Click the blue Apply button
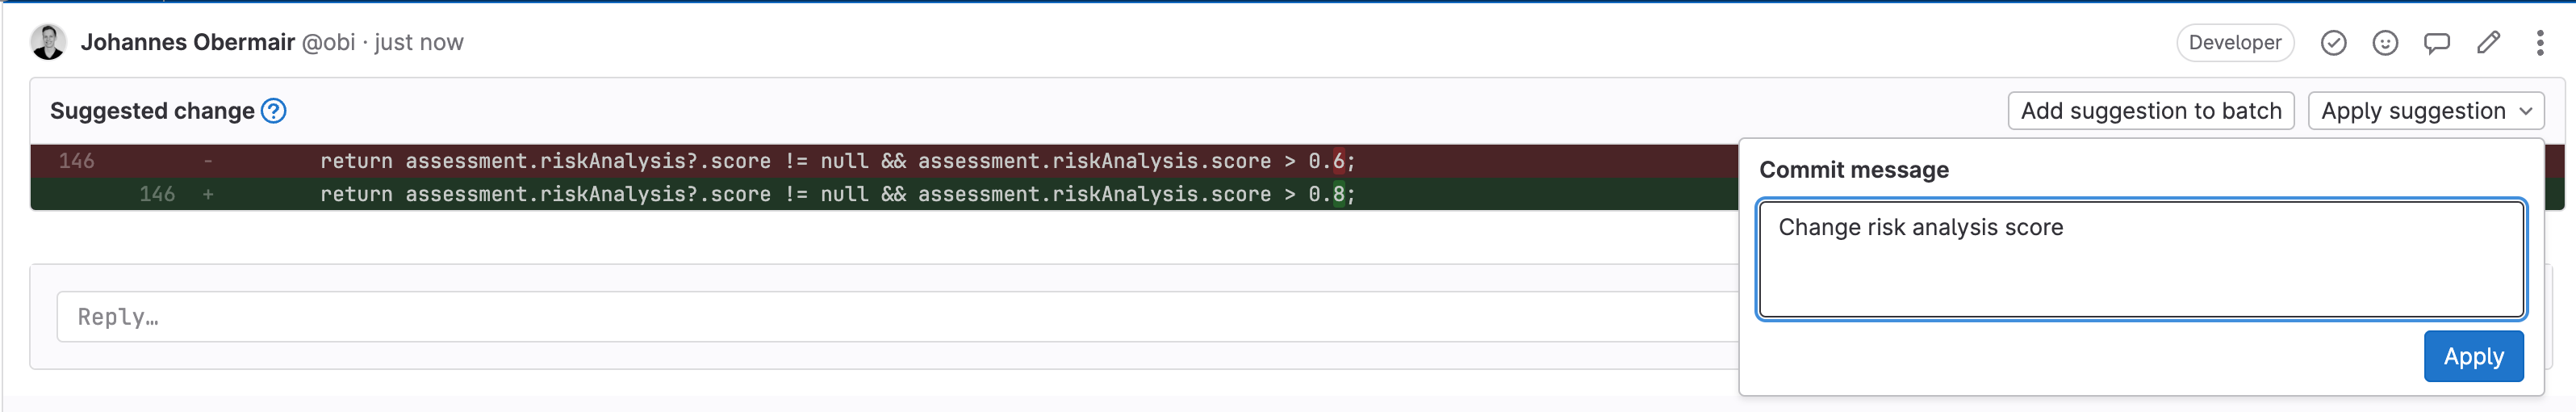2576x412 pixels. [2472, 356]
